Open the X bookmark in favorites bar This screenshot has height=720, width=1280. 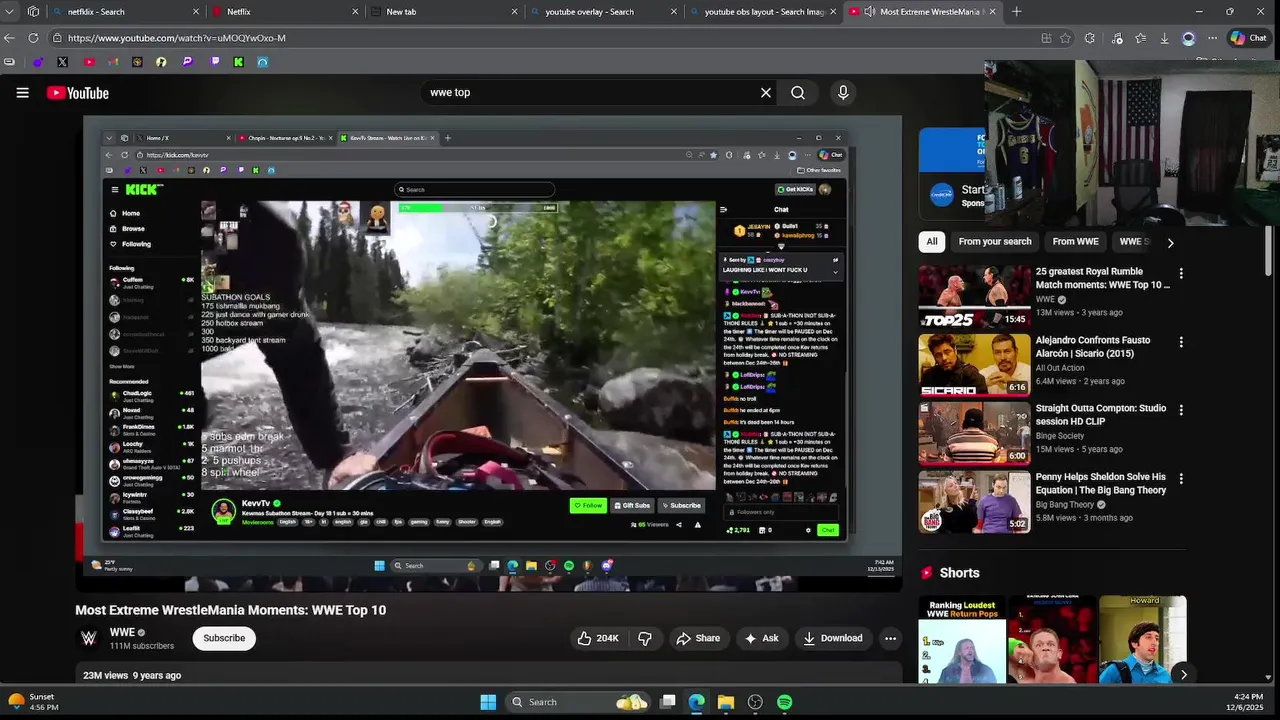(63, 62)
